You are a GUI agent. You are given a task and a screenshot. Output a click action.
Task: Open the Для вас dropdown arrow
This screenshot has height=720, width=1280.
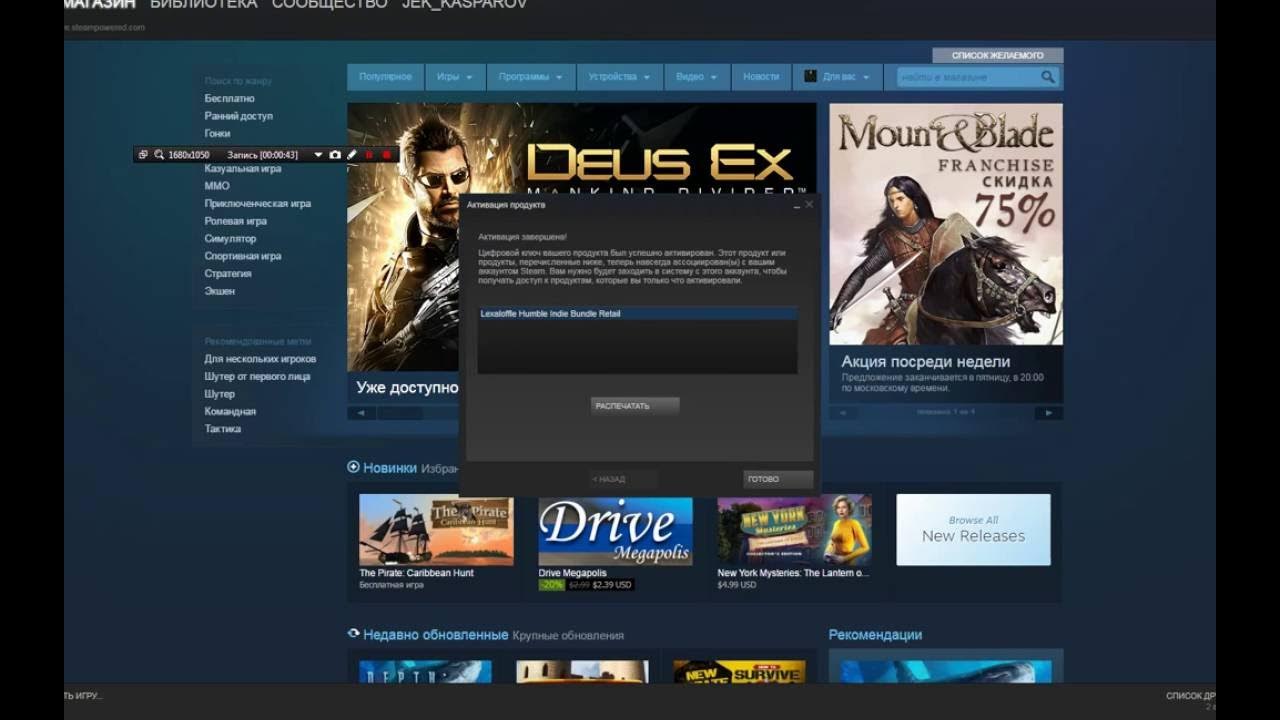866,77
